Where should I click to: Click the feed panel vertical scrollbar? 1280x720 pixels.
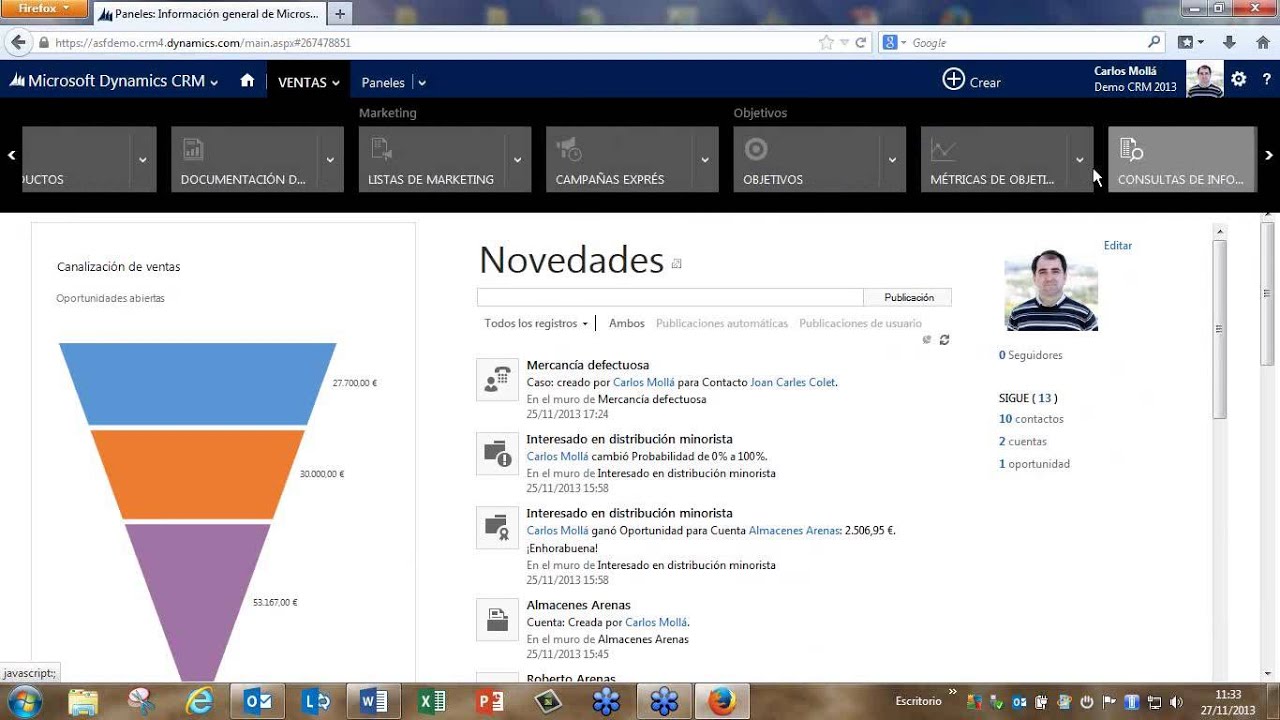pos(1219,330)
